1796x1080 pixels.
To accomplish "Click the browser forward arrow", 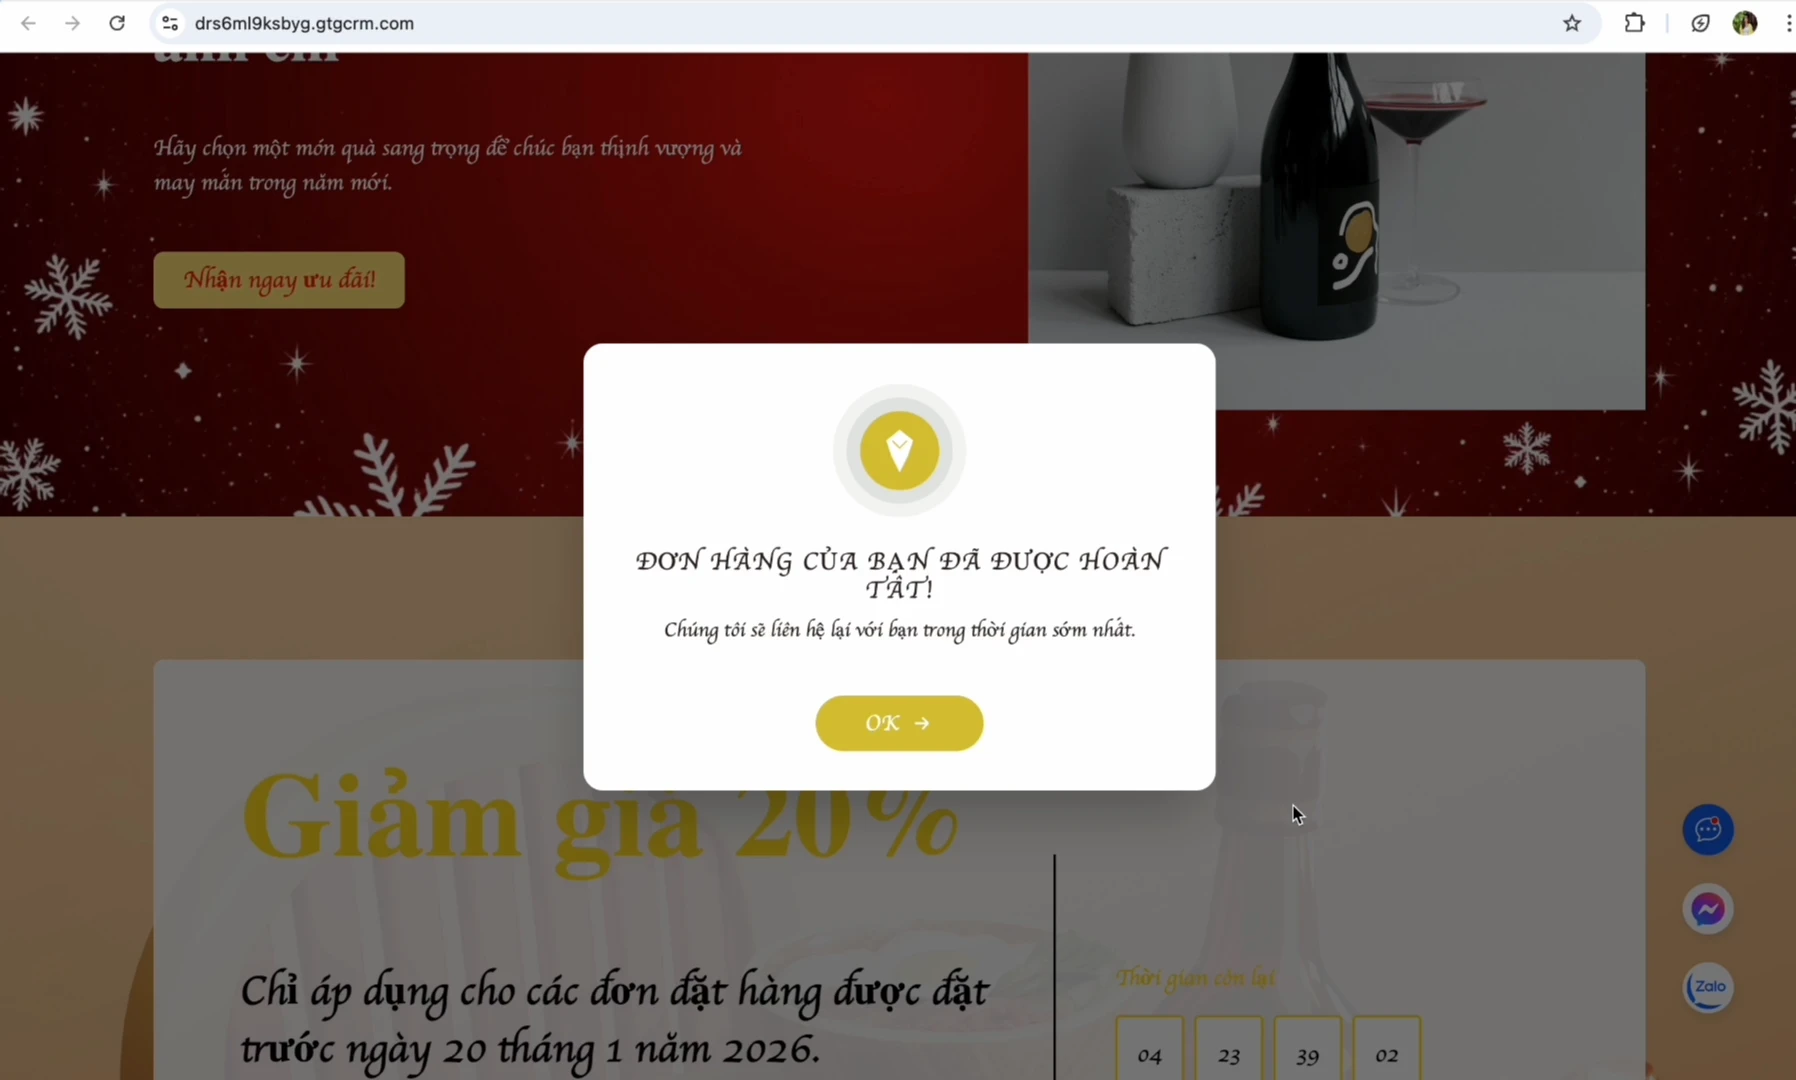I will pyautogui.click(x=72, y=23).
